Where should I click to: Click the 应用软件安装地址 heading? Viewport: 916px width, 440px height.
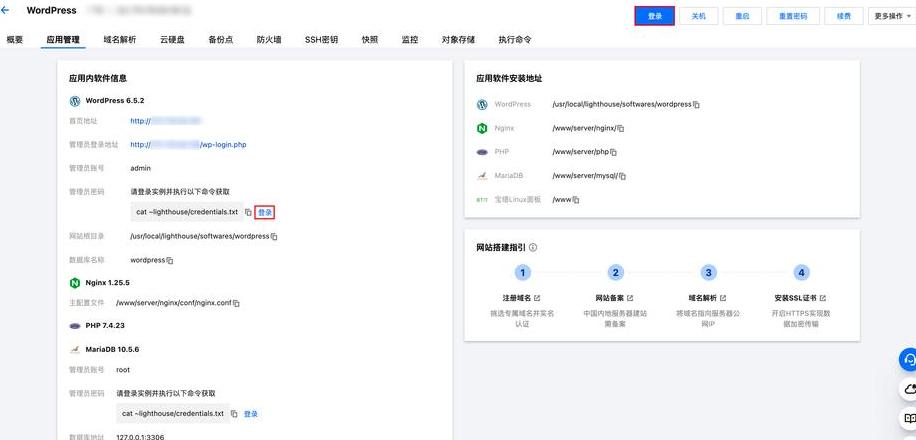509,78
